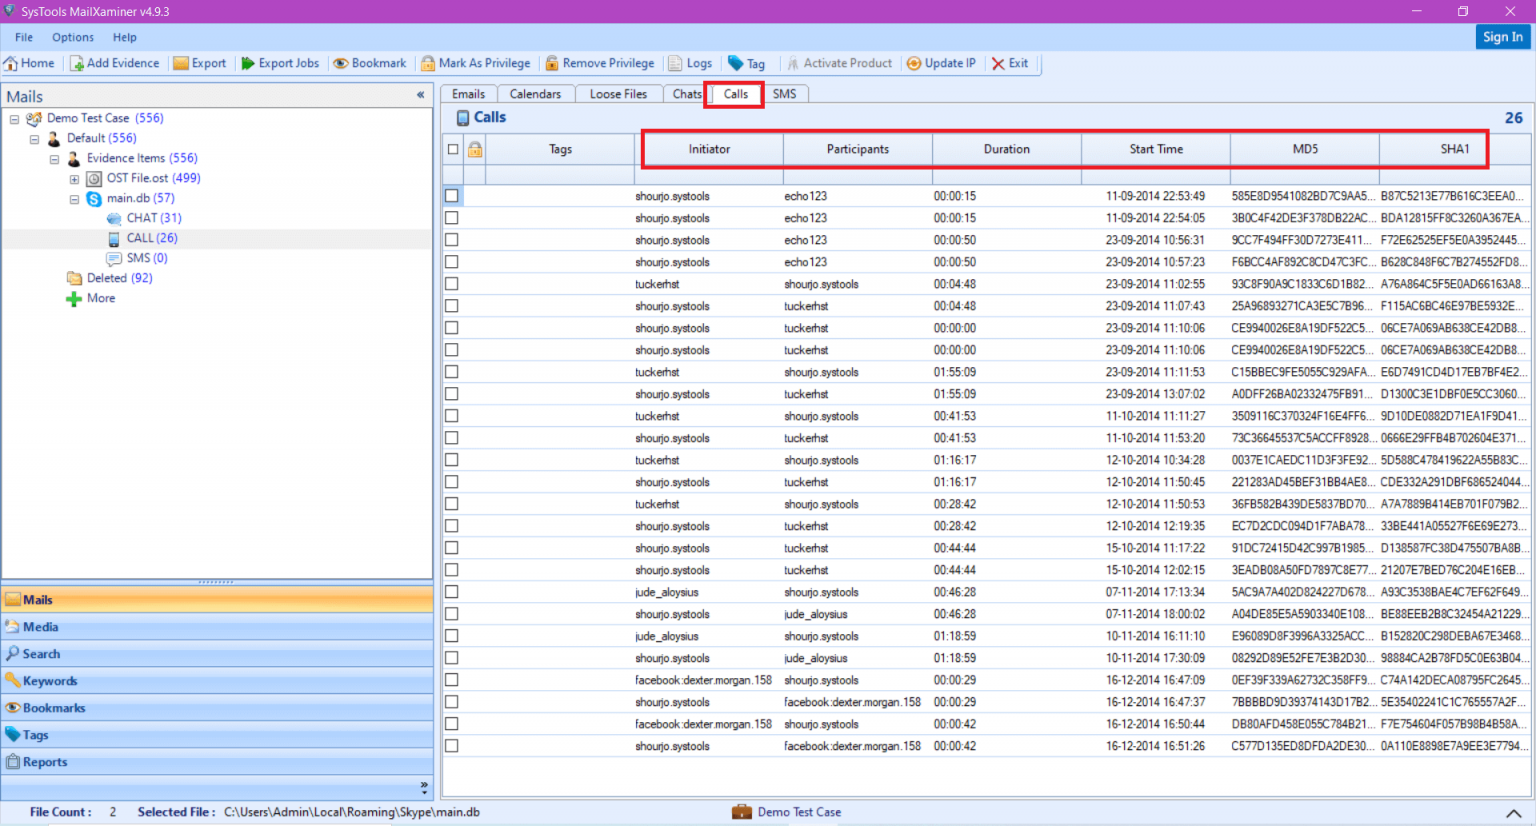The width and height of the screenshot is (1536, 826).
Task: Click the Bookmark eye icon in toolbar
Action: pyautogui.click(x=341, y=63)
